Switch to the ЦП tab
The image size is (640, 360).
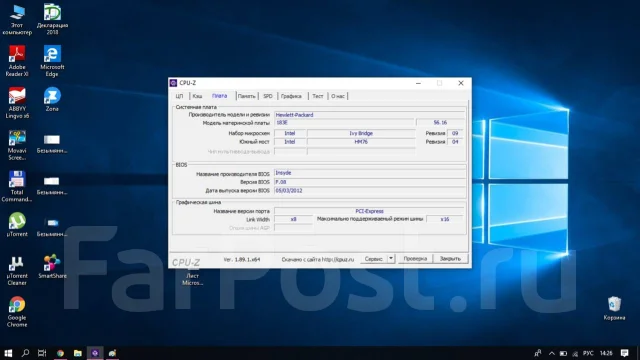[x=179, y=96]
